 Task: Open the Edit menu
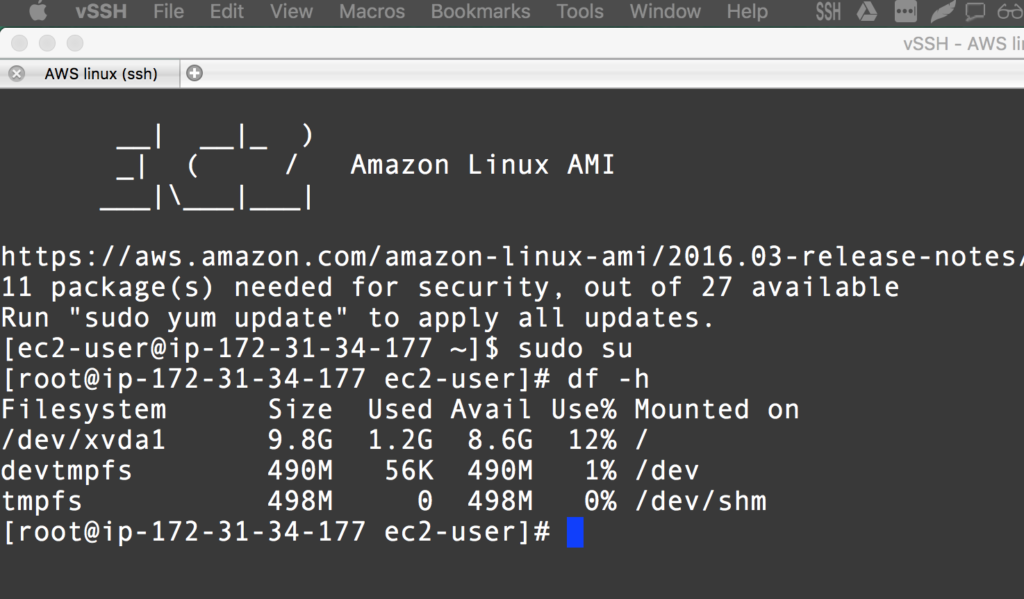click(x=227, y=12)
